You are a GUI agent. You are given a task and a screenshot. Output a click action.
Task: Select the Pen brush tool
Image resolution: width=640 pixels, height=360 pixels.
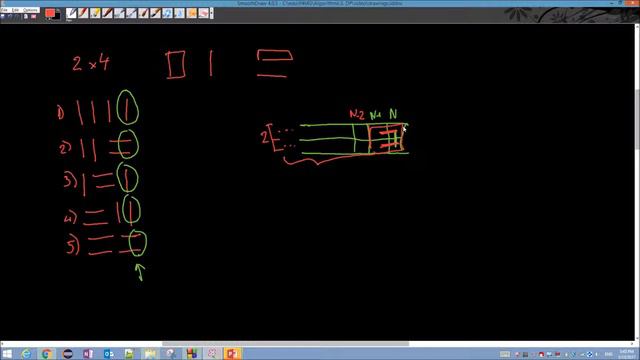(x=71, y=13)
